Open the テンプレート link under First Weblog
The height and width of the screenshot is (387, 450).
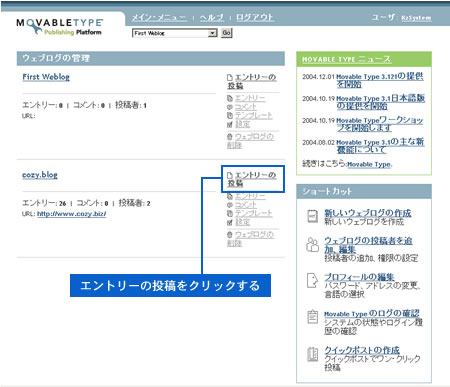click(253, 115)
